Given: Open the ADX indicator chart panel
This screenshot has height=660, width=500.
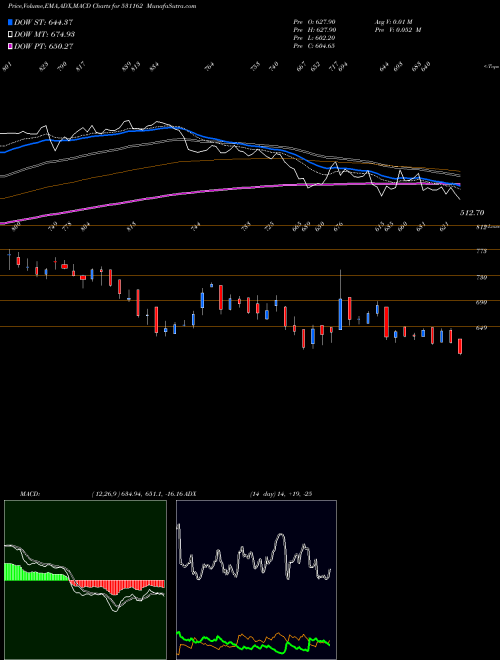Looking at the screenshot, I should pyautogui.click(x=256, y=580).
